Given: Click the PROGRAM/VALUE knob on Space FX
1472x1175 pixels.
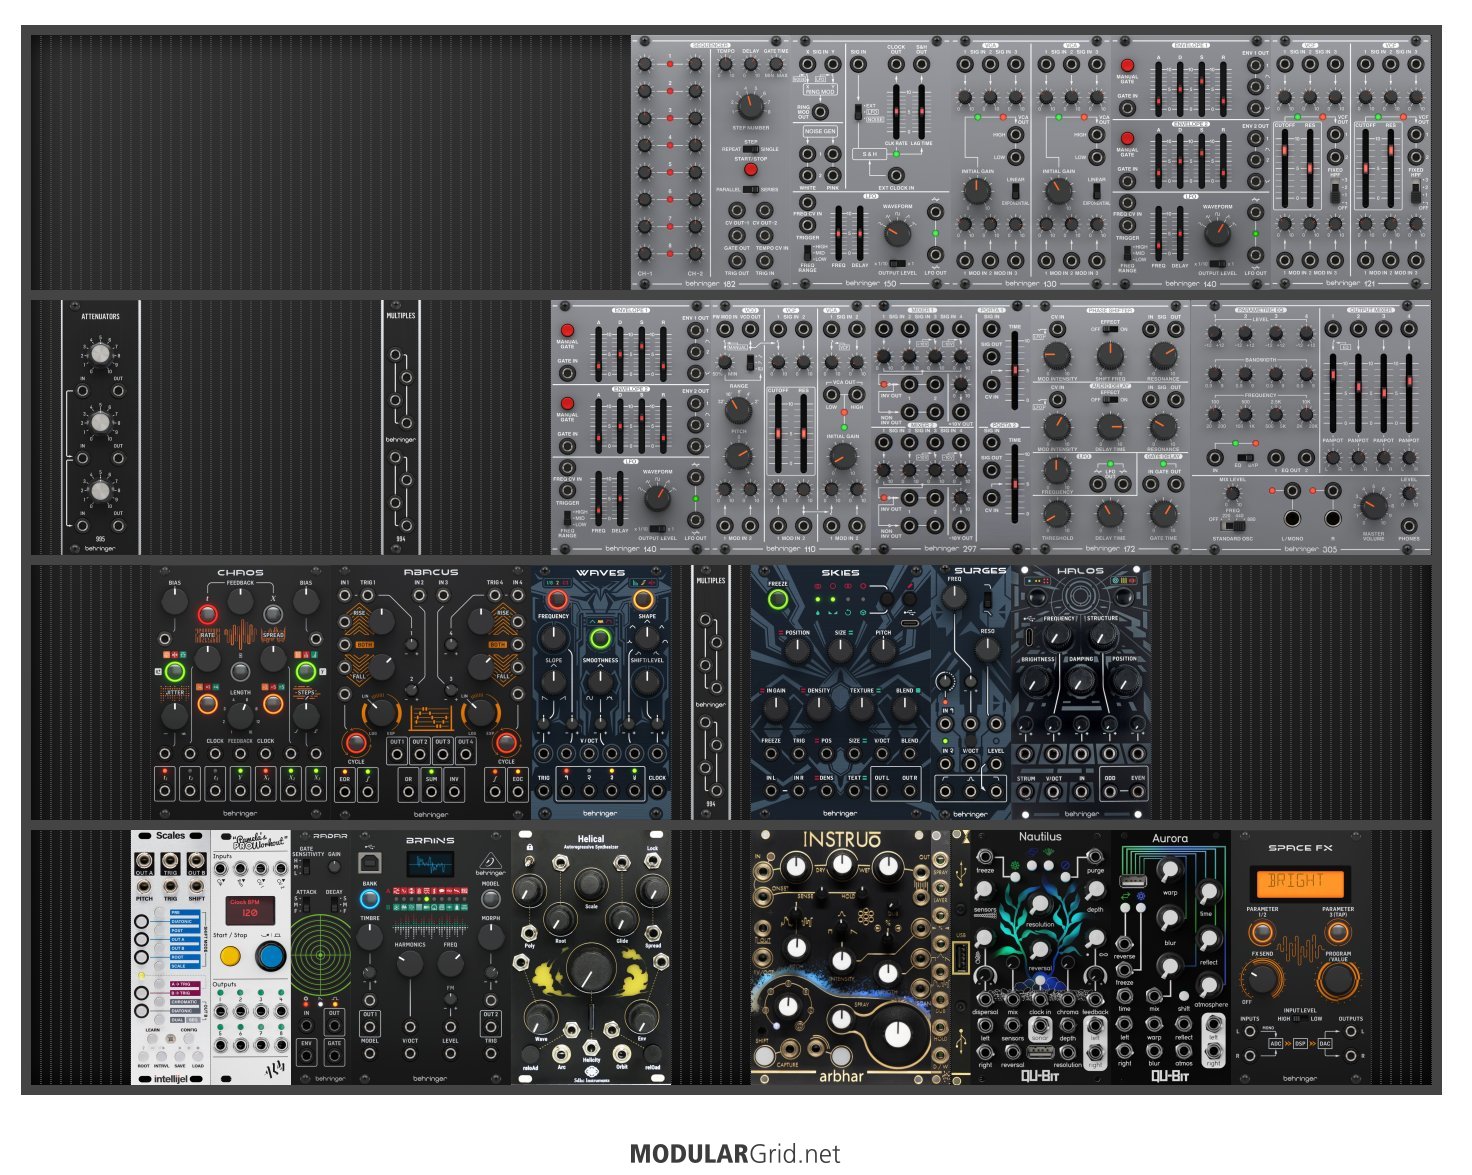Looking at the screenshot, I should click(1338, 978).
